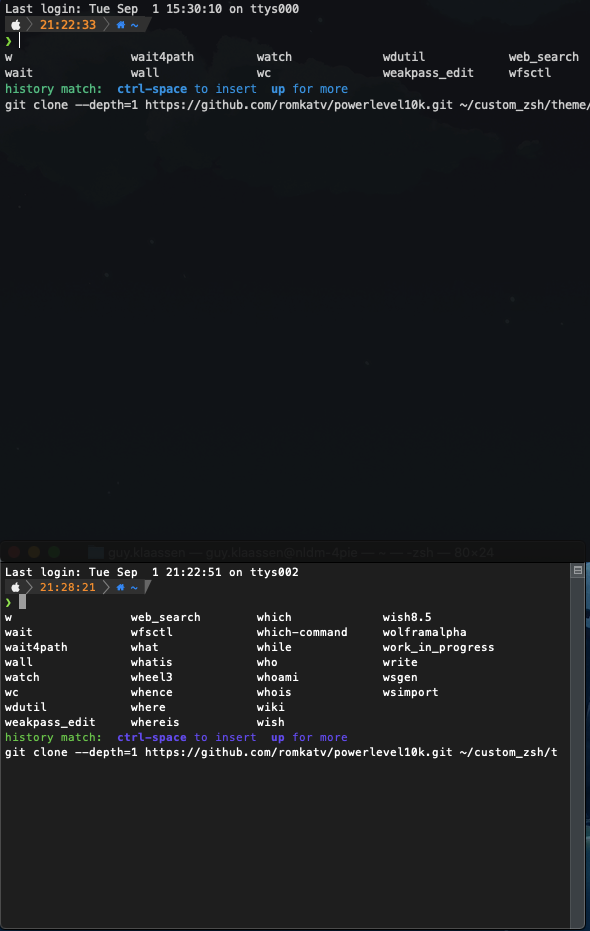The height and width of the screenshot is (931, 590).
Task: Click the home icon in the bottom terminal prompt
Action: point(120,587)
